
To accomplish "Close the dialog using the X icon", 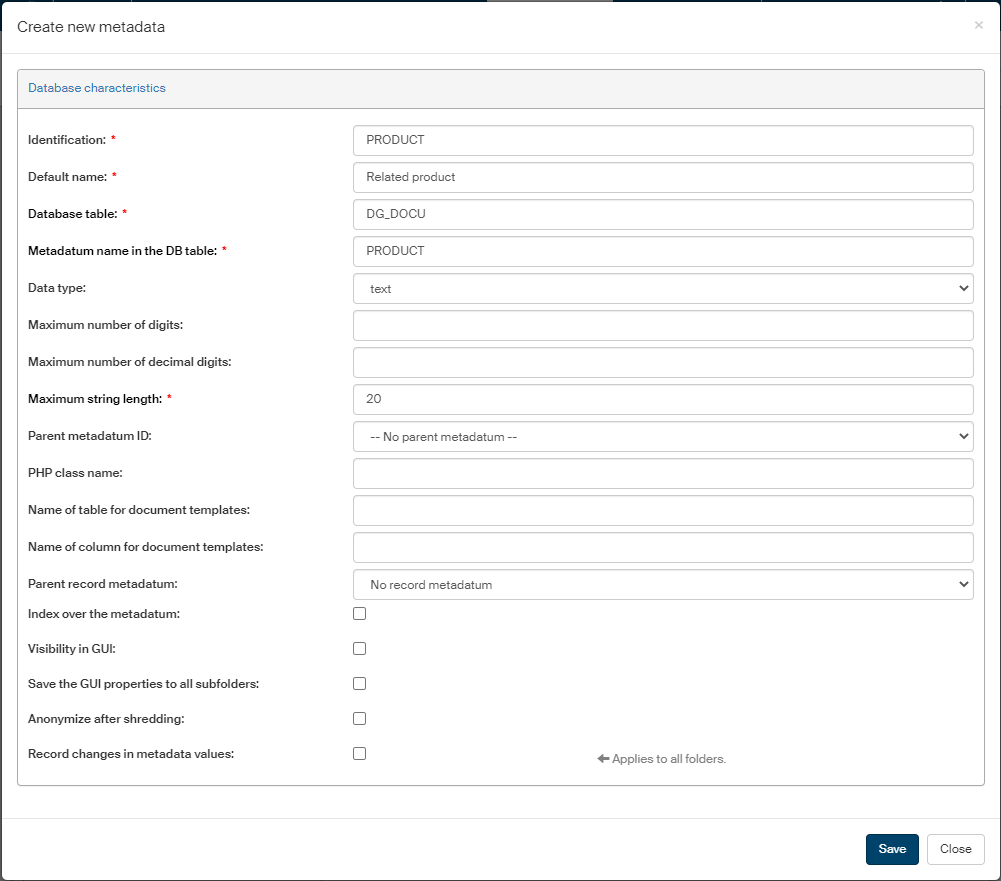I will pos(978,25).
